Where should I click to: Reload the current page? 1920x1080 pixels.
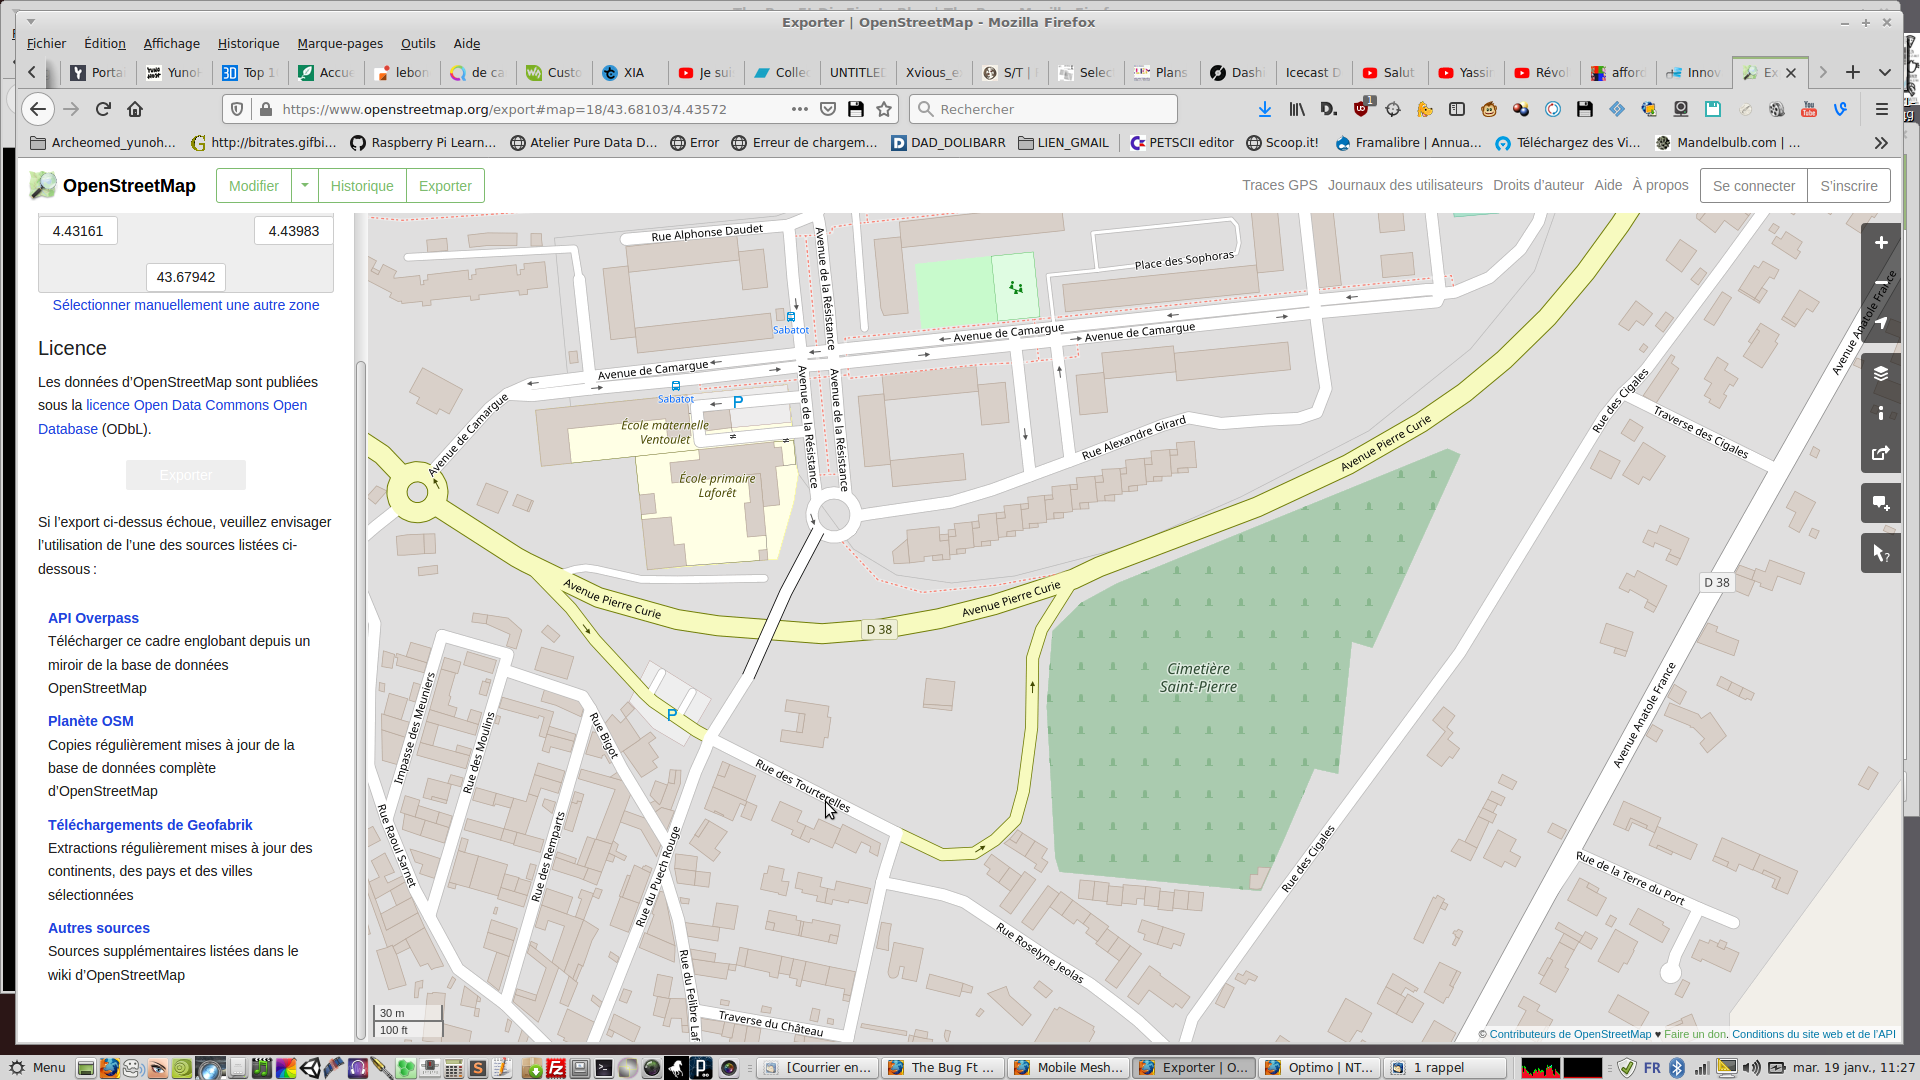point(103,109)
